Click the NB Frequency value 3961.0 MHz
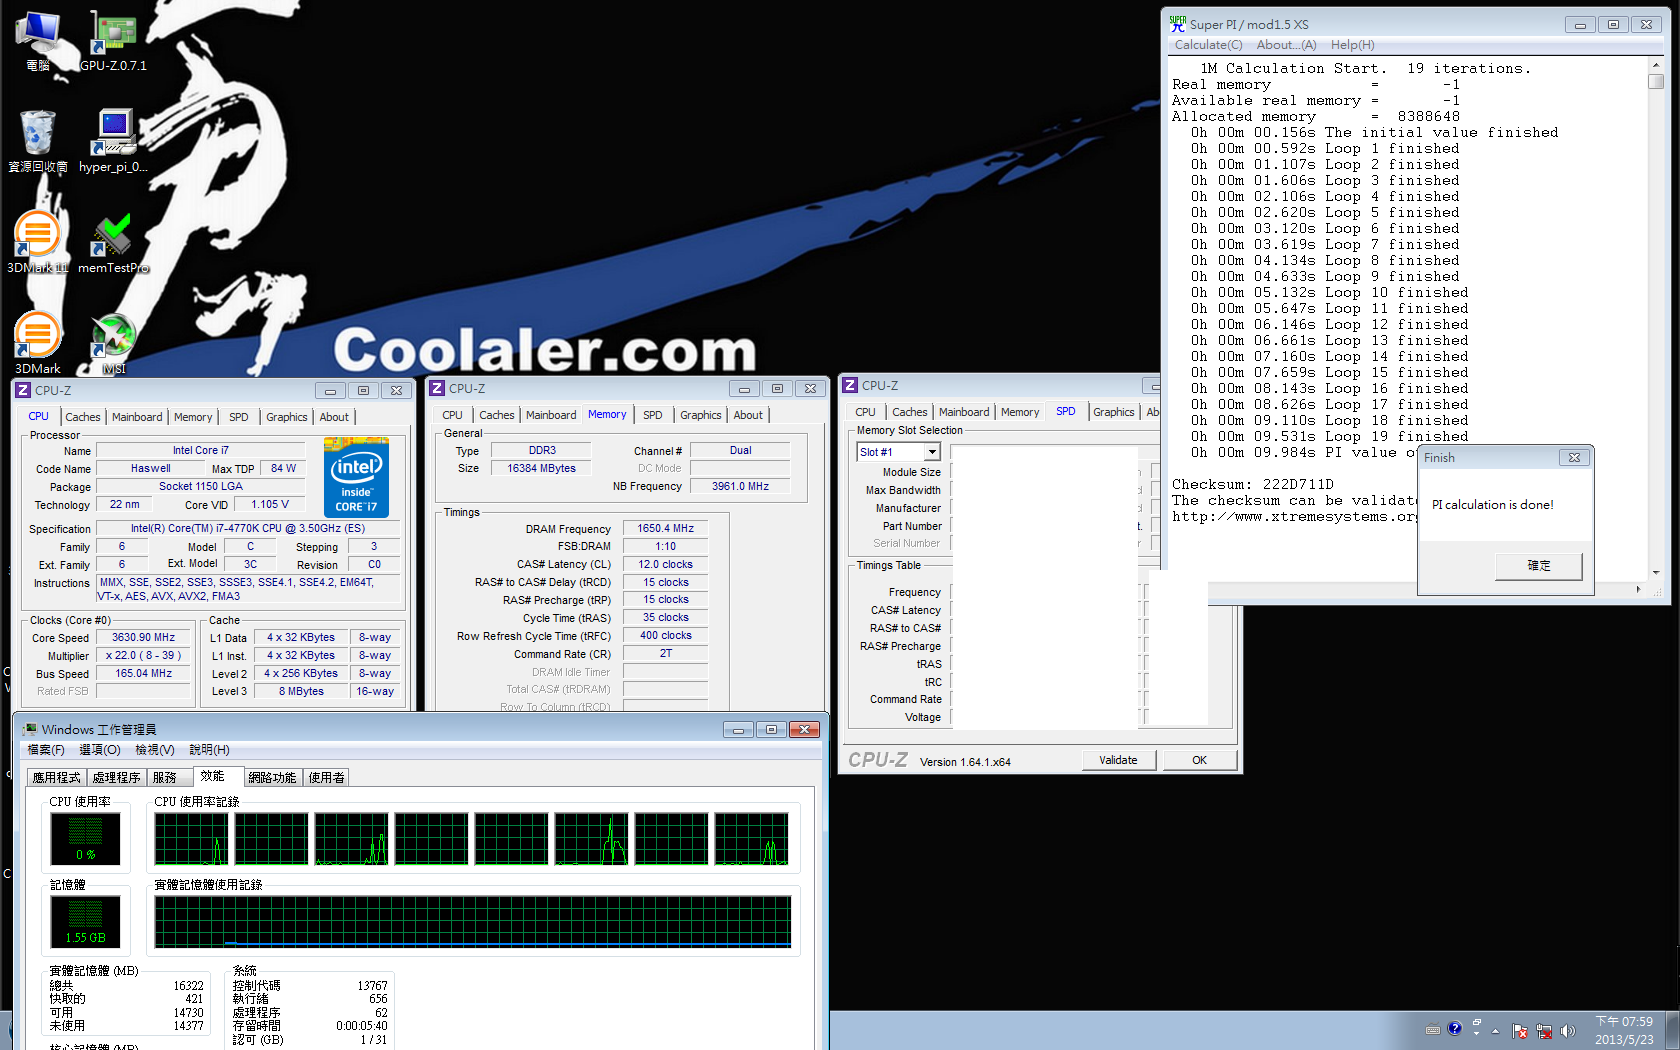 (x=740, y=486)
